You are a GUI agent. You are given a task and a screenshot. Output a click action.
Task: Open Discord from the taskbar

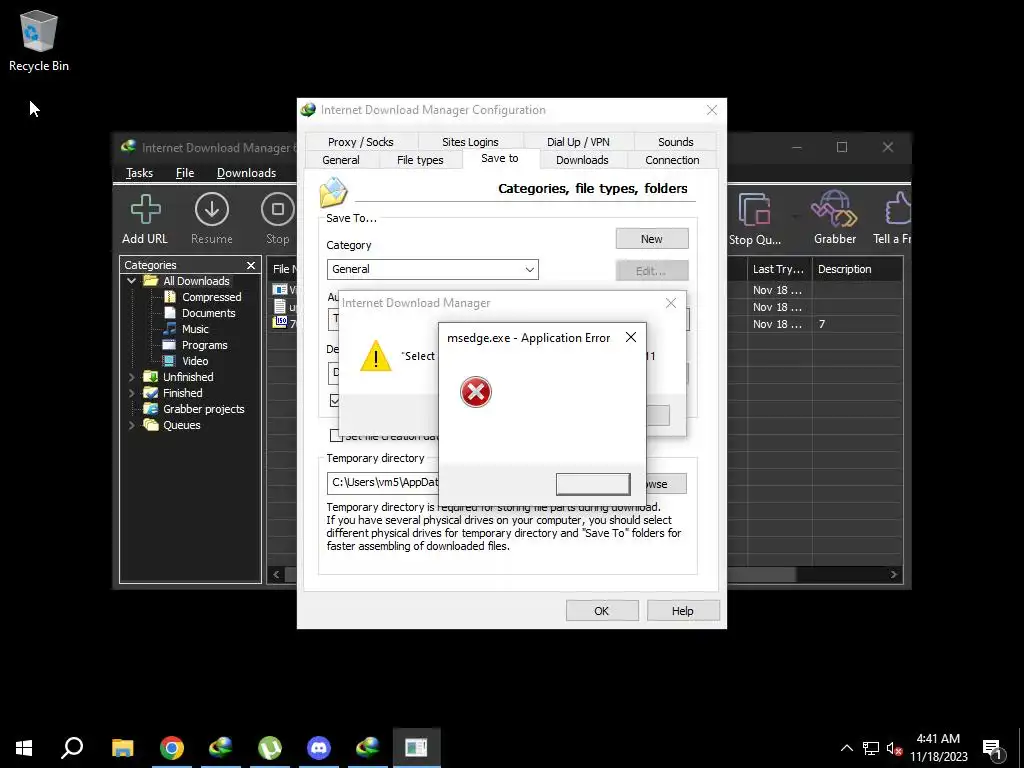[319, 748]
